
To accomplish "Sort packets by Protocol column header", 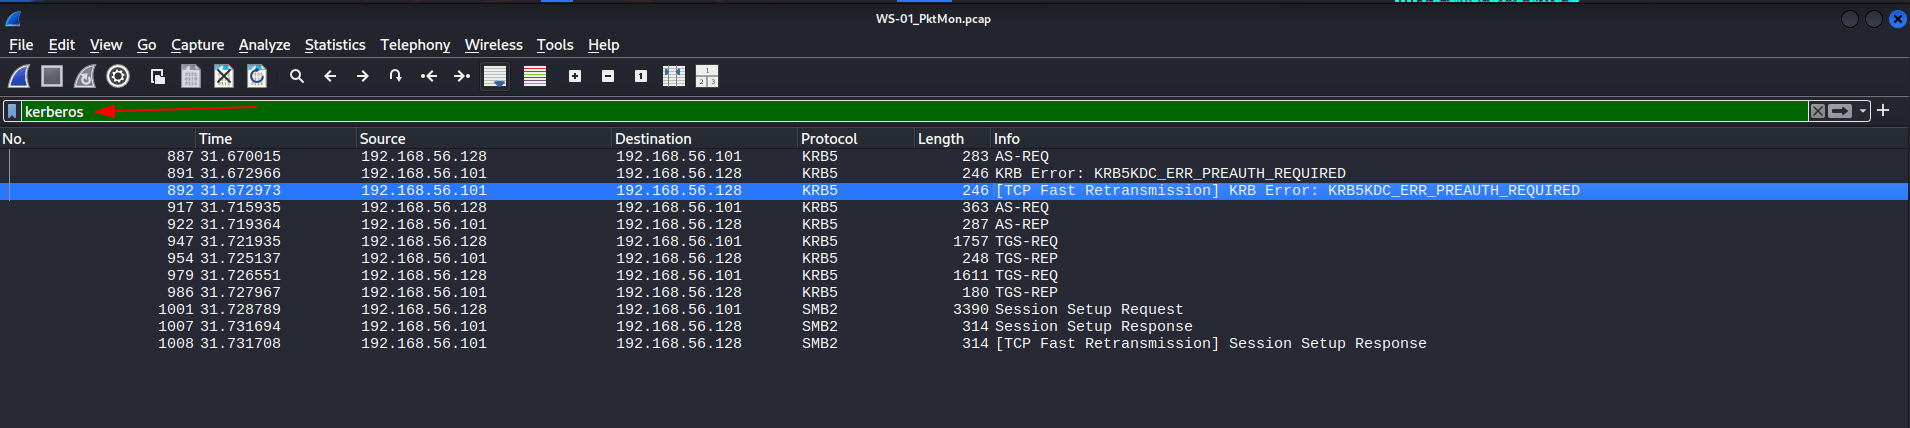I will pos(829,139).
